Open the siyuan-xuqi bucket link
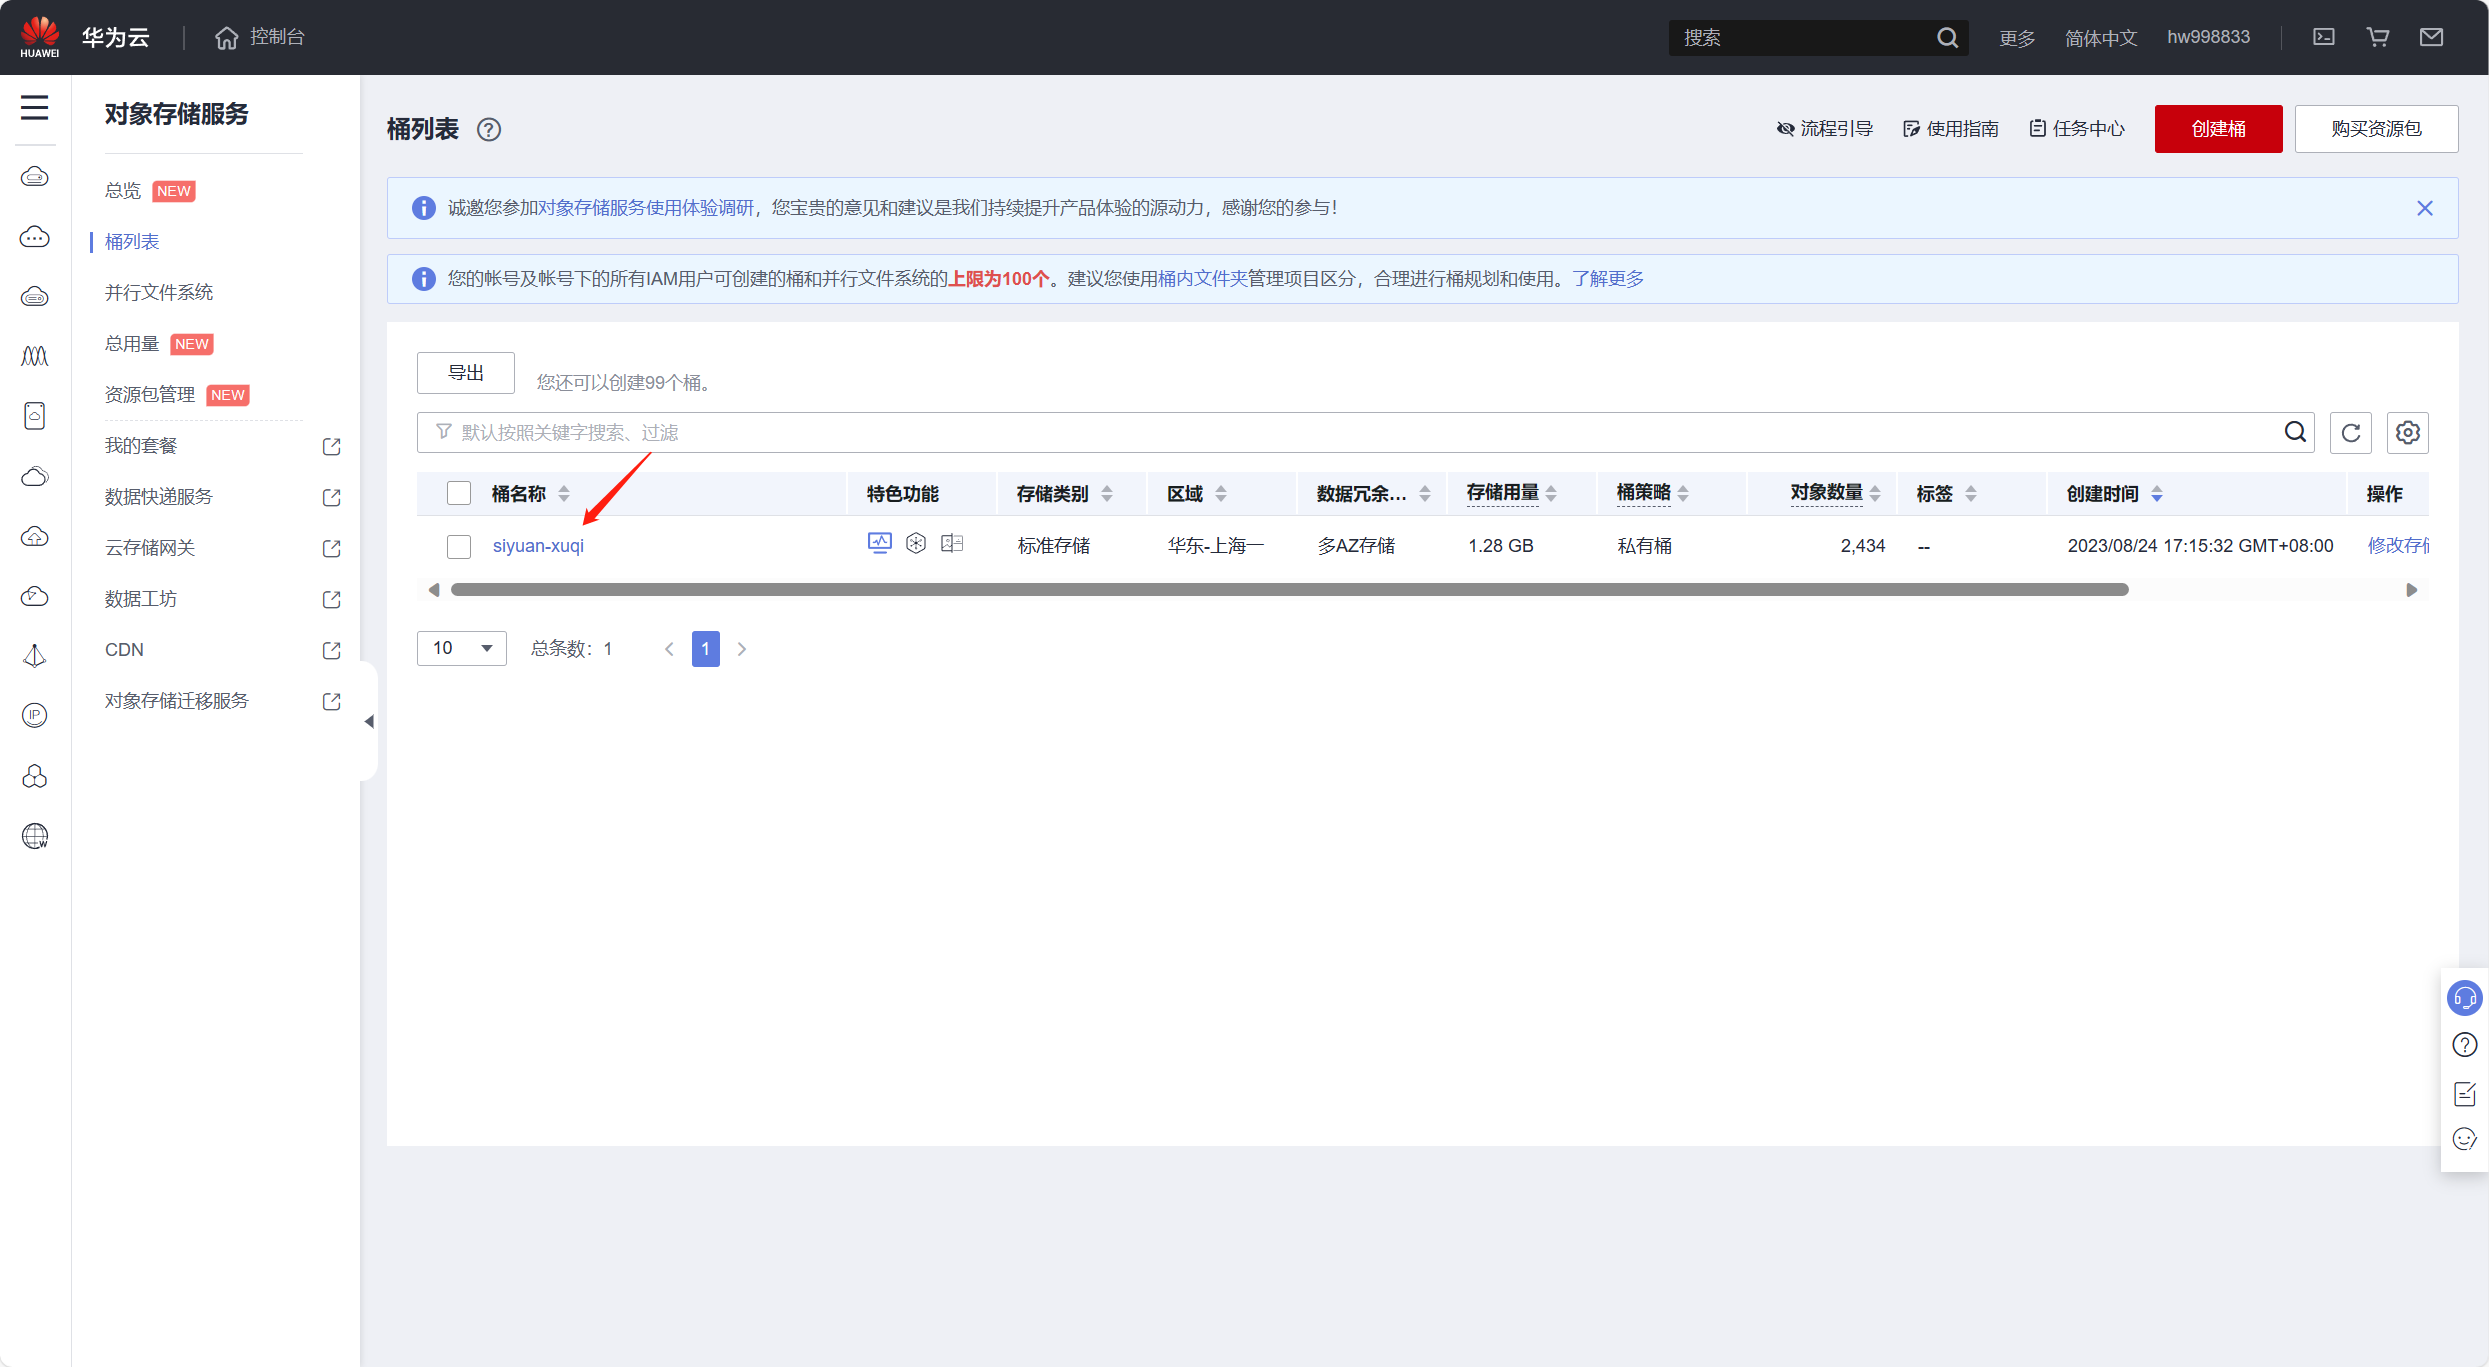Screen dimensions: 2489x1367 [538, 546]
